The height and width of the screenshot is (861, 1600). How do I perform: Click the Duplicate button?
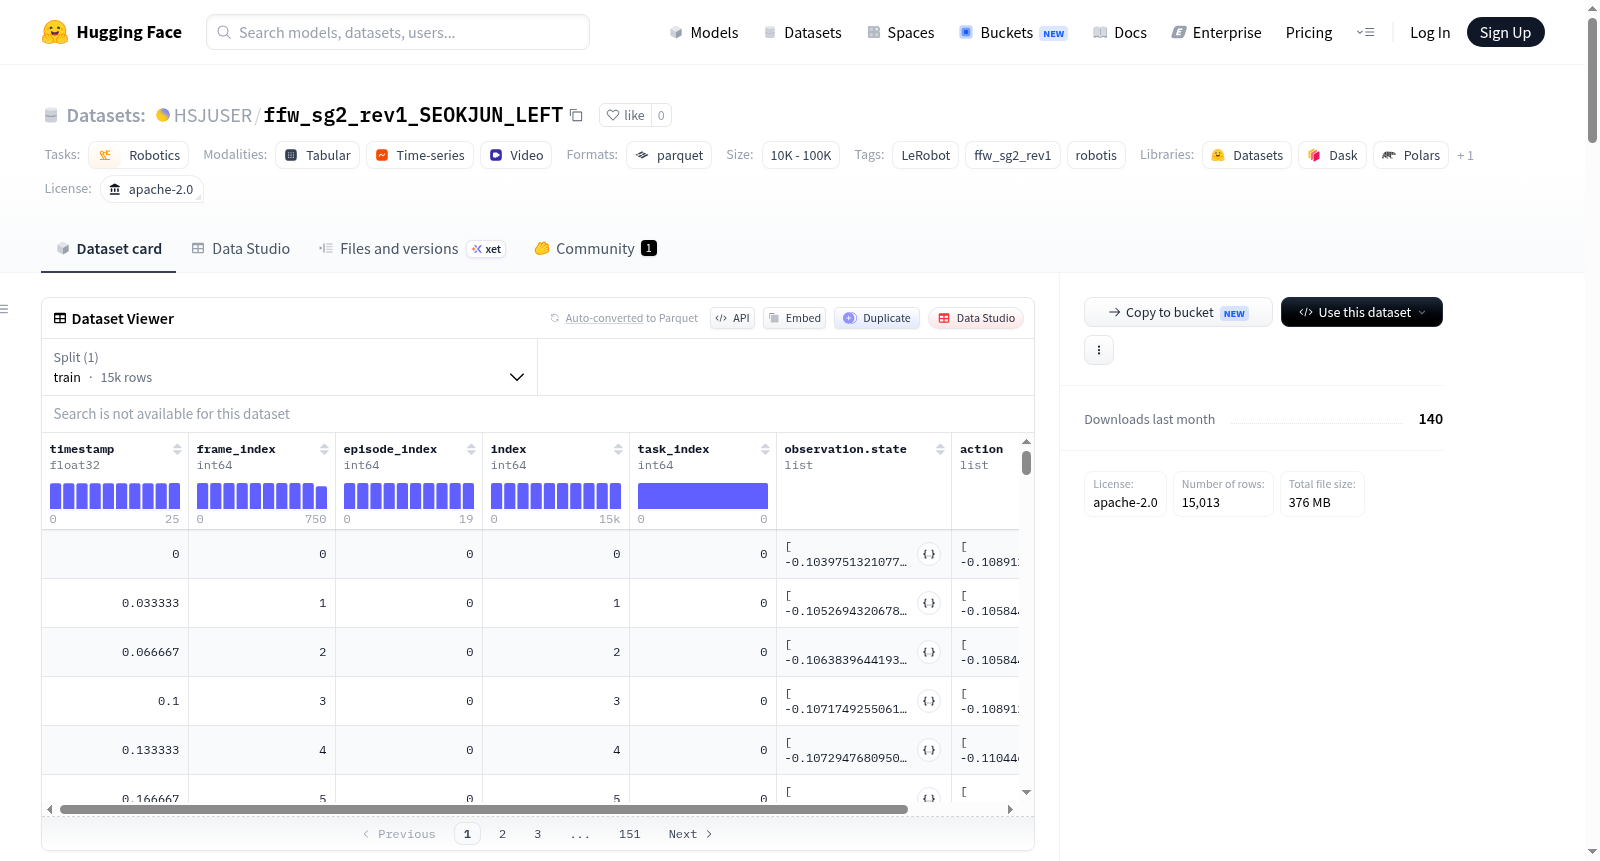coord(877,318)
